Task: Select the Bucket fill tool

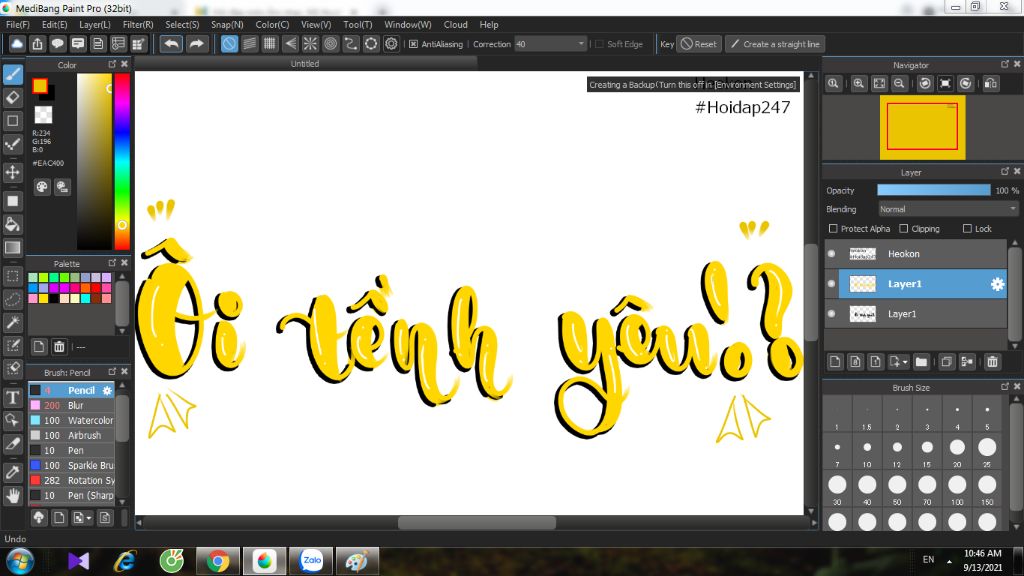Action: point(12,224)
